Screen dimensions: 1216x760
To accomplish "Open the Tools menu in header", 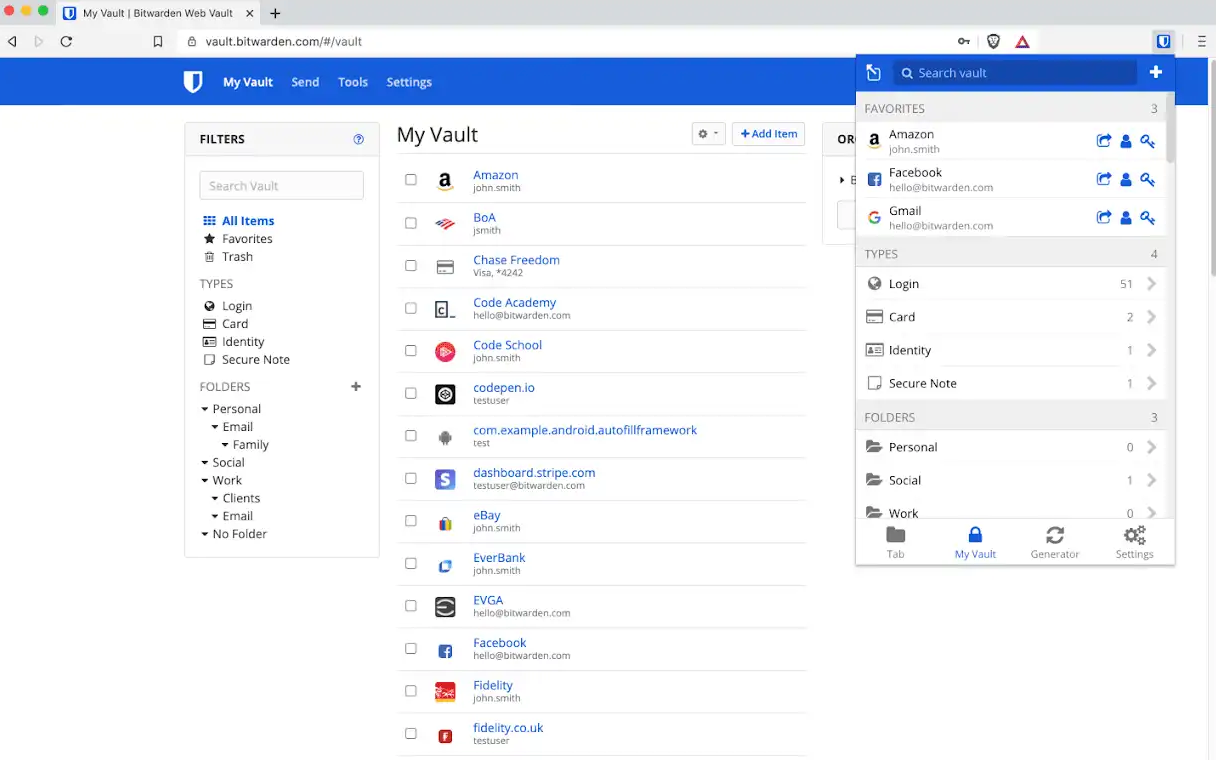I will point(353,82).
